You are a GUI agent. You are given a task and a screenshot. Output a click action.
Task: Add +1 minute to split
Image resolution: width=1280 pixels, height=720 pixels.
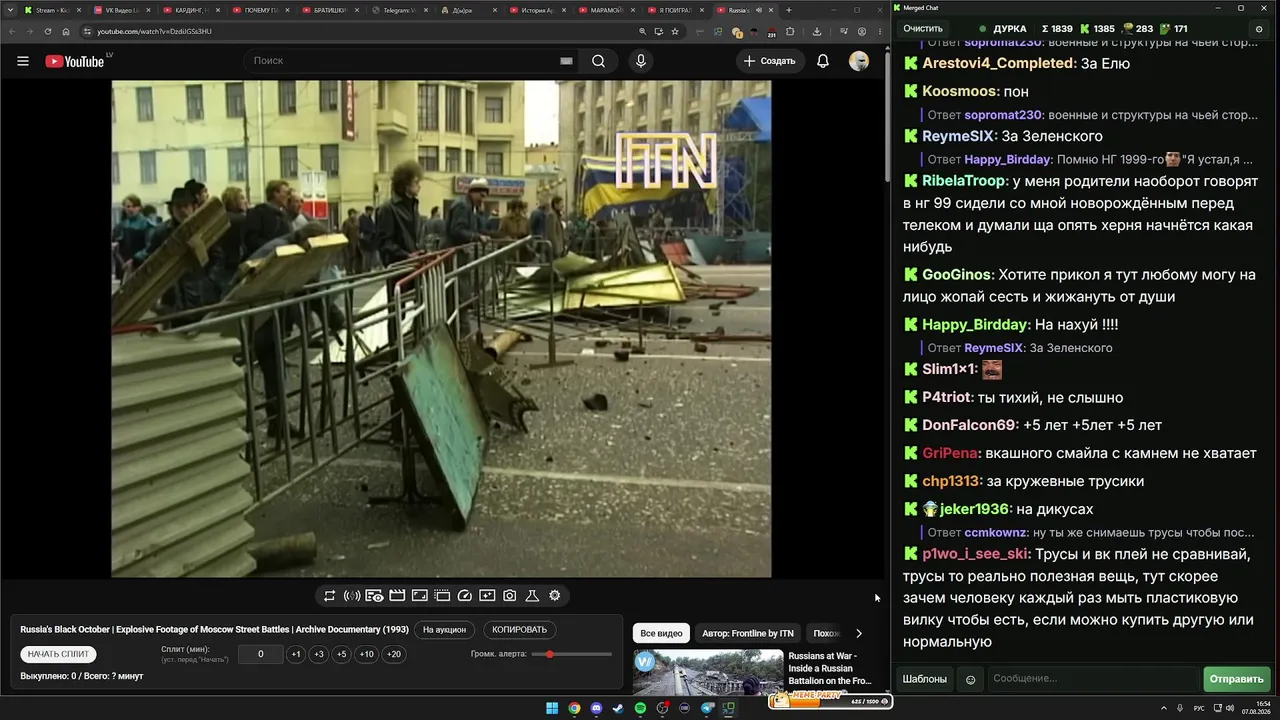tap(296, 655)
